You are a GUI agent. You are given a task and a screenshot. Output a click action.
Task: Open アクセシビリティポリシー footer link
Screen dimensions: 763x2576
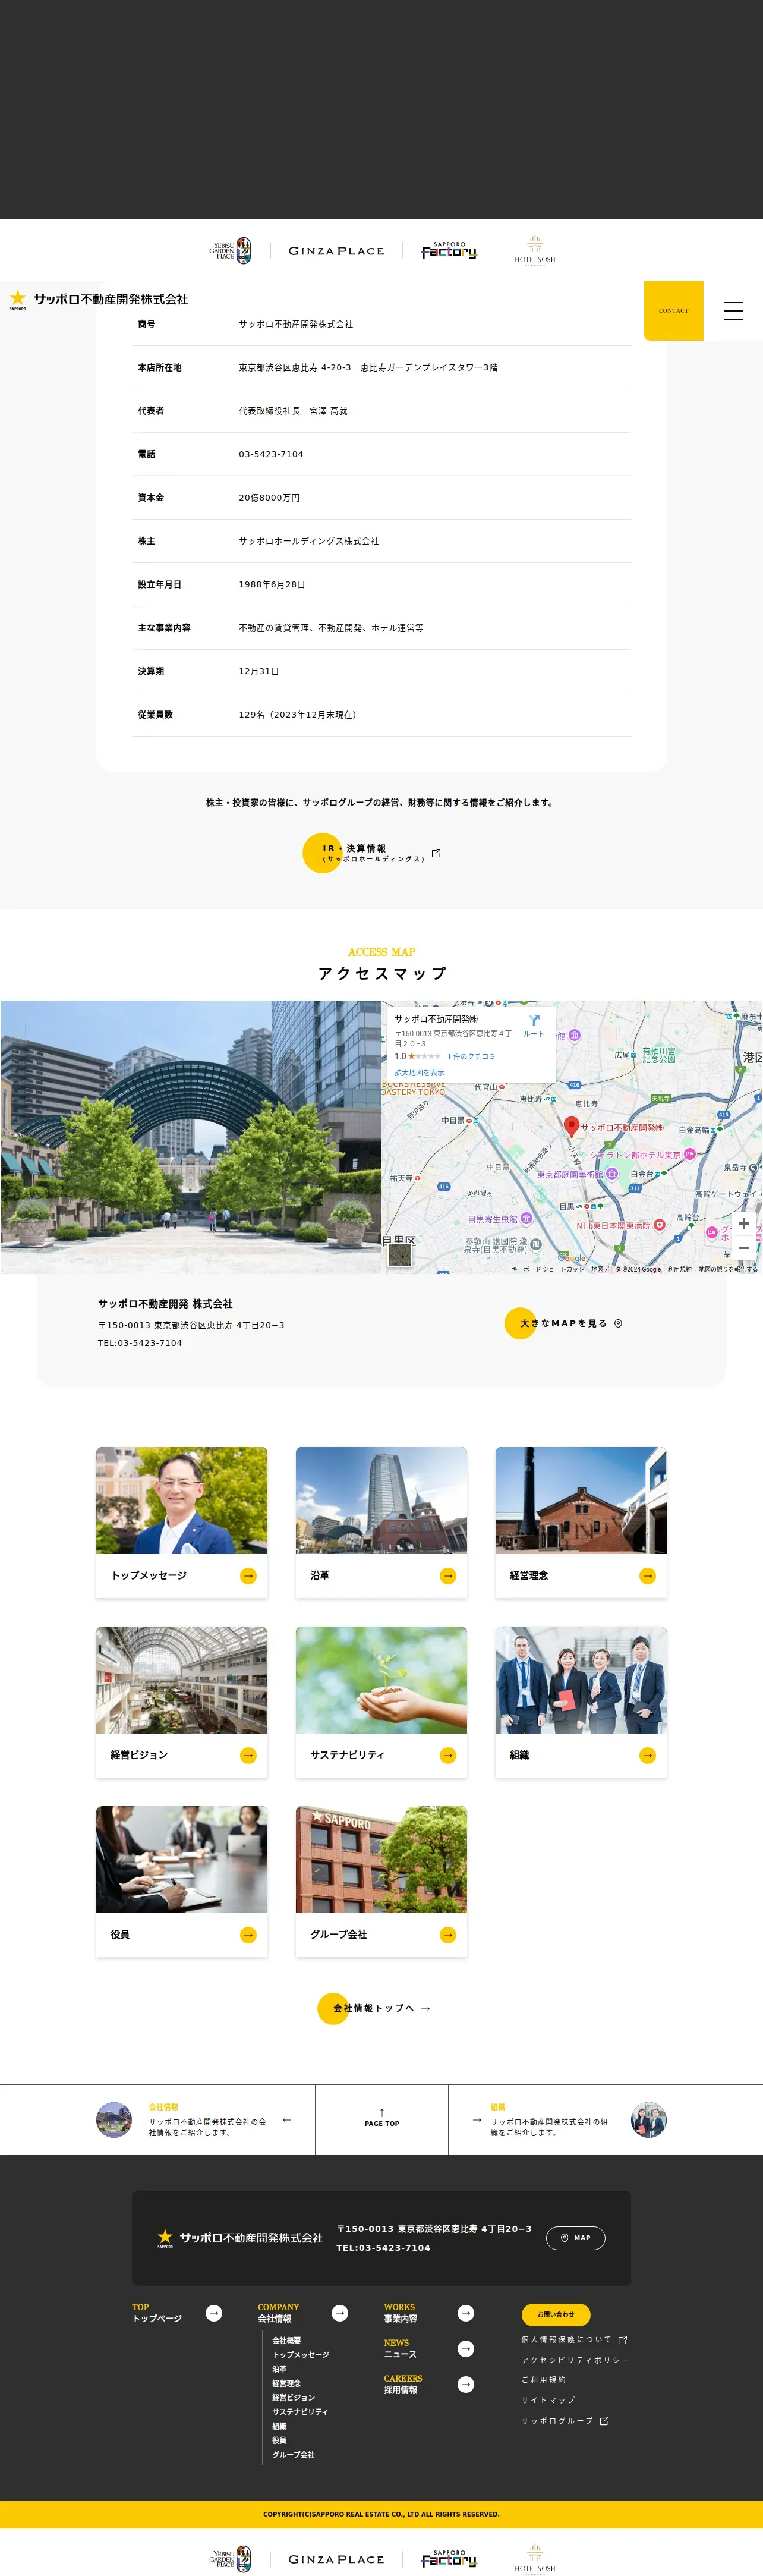click(x=575, y=2360)
